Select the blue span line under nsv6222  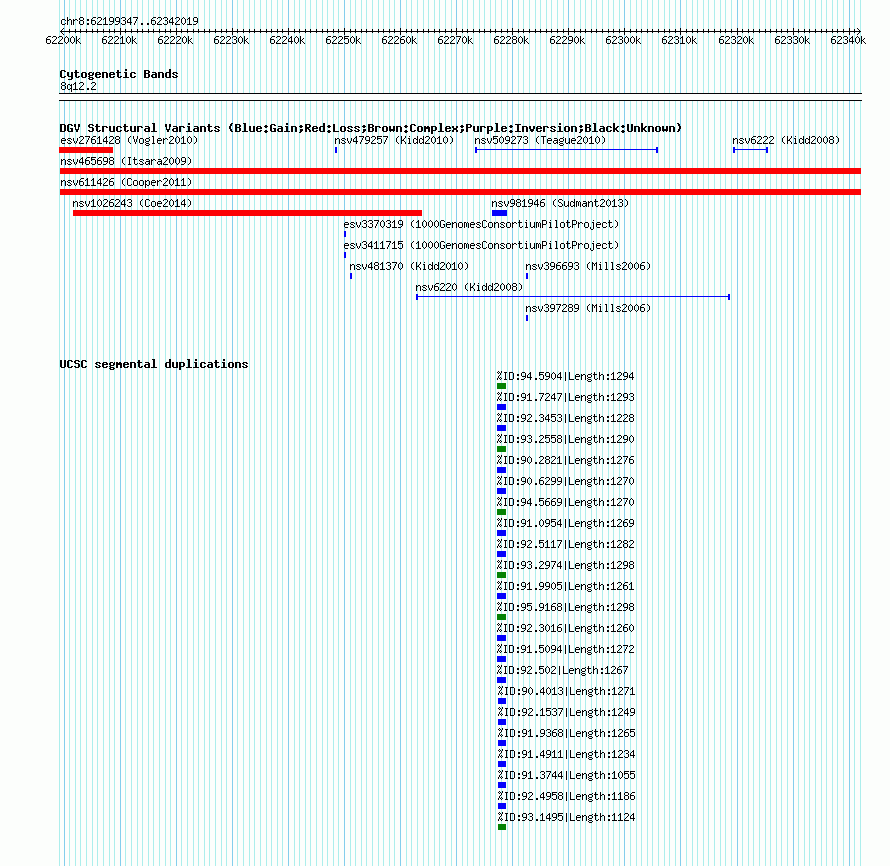[750, 150]
